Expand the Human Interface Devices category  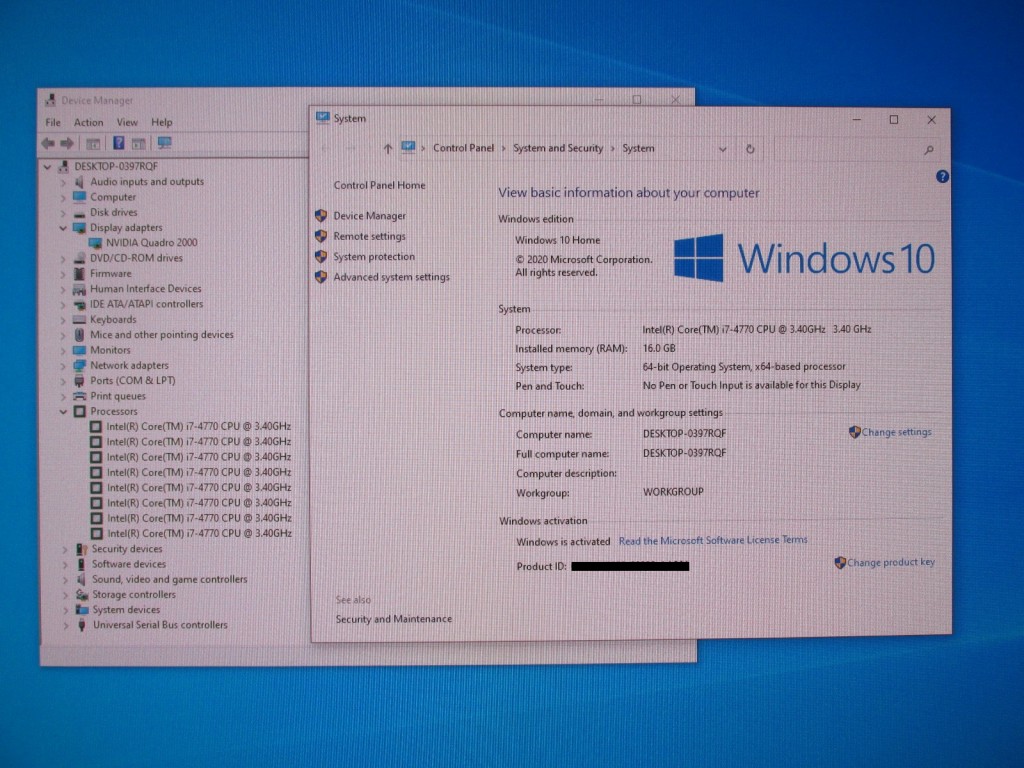[63, 289]
